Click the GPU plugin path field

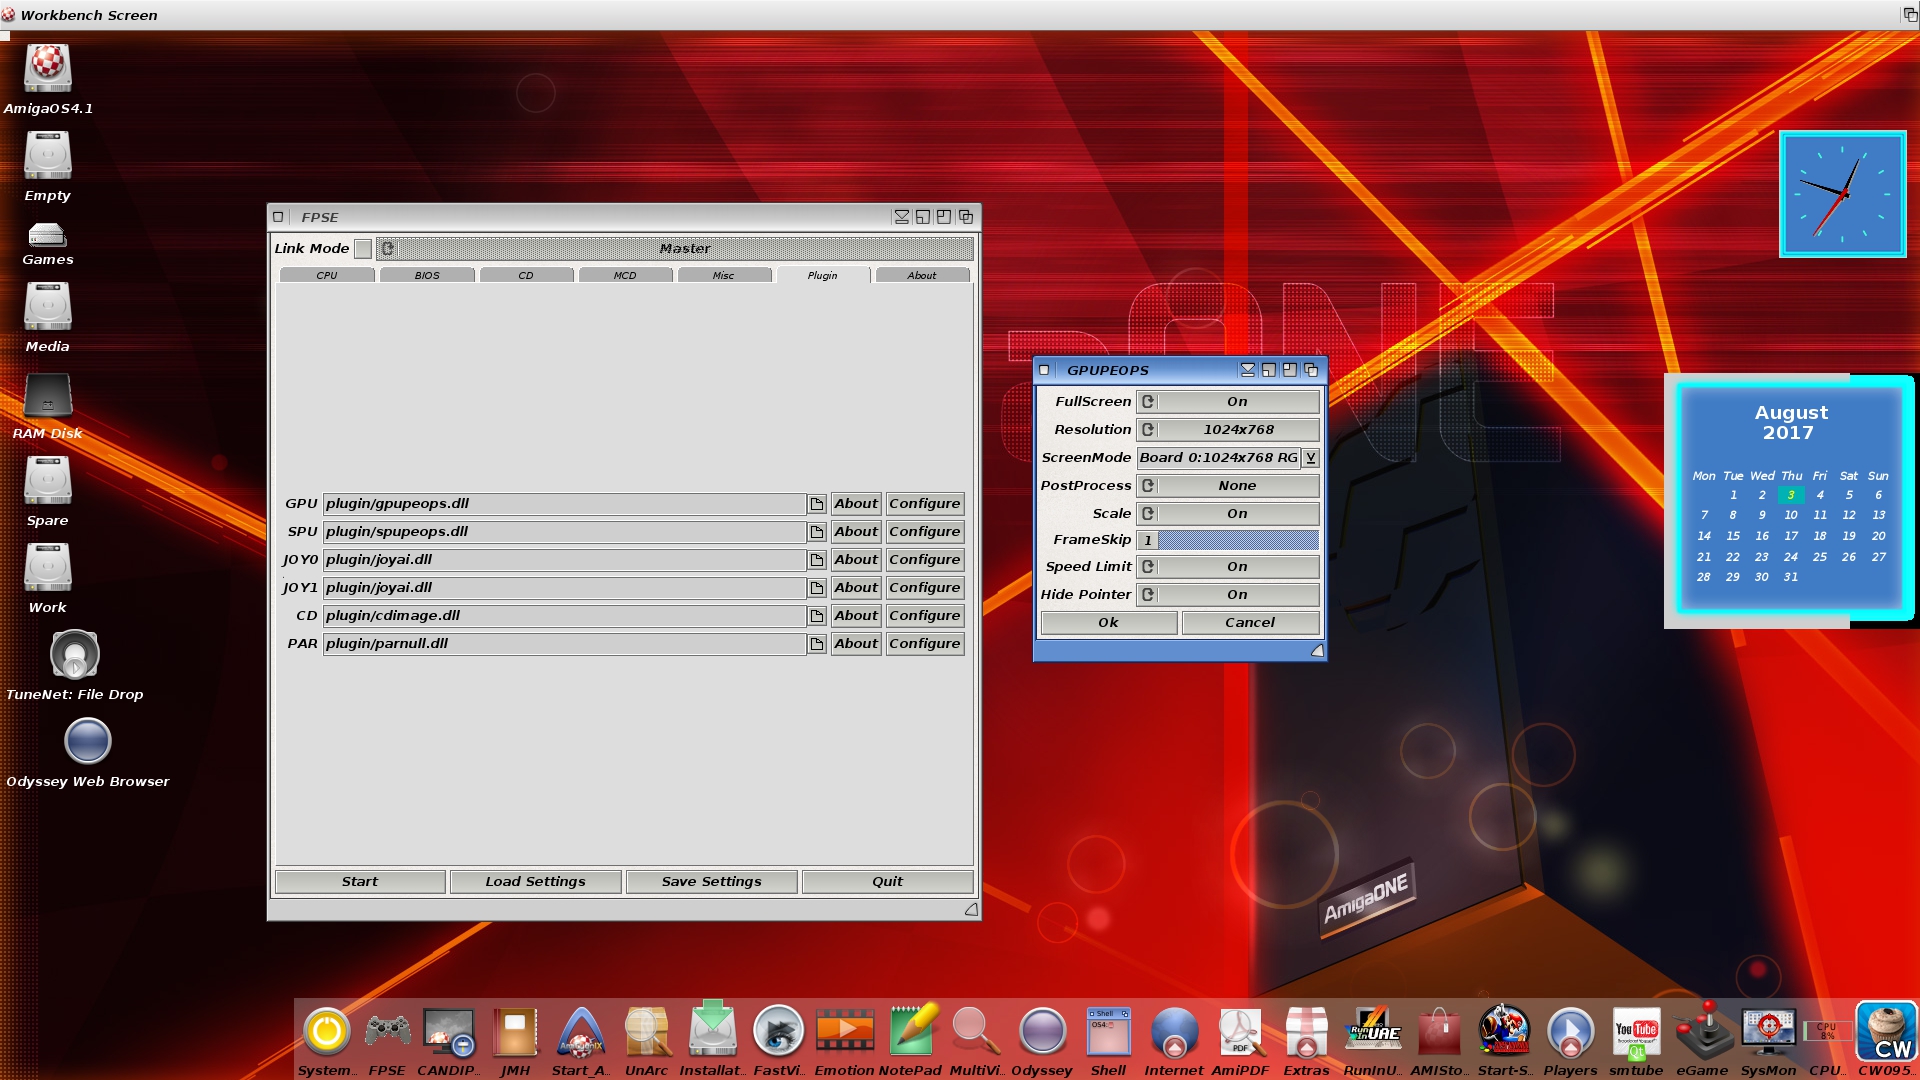point(564,504)
